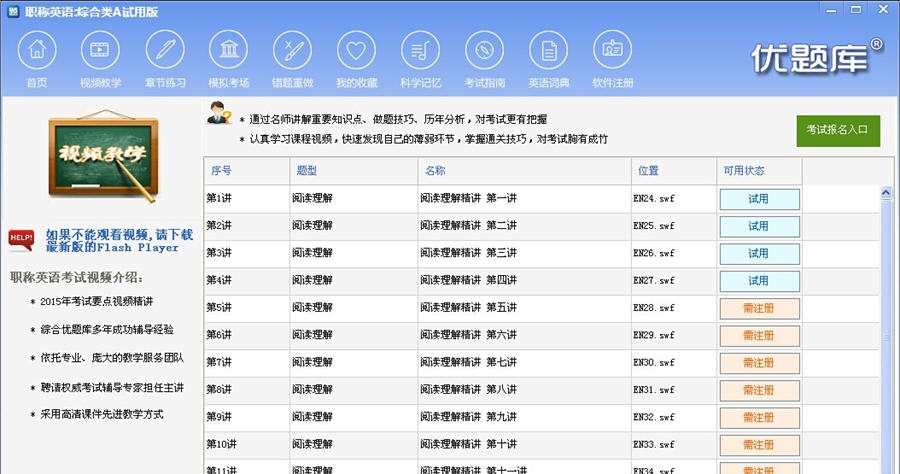
Task: Click the 可用状态 column header
Action: coord(759,170)
